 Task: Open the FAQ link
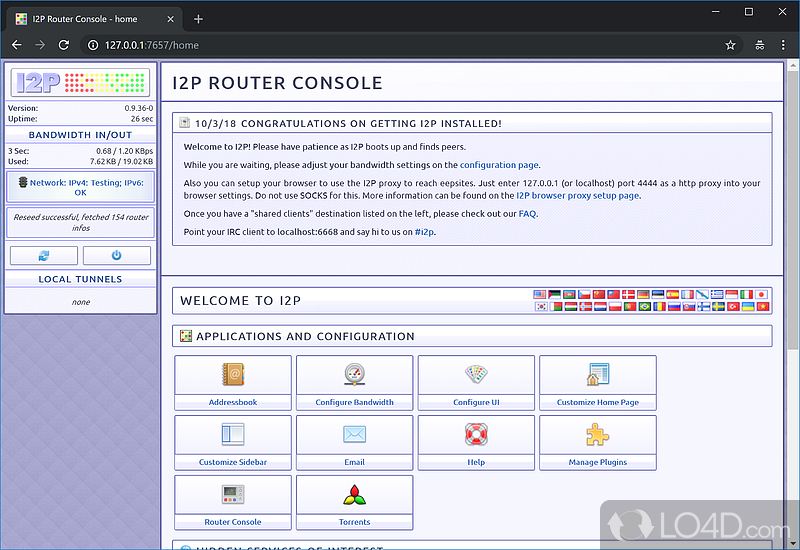click(527, 214)
